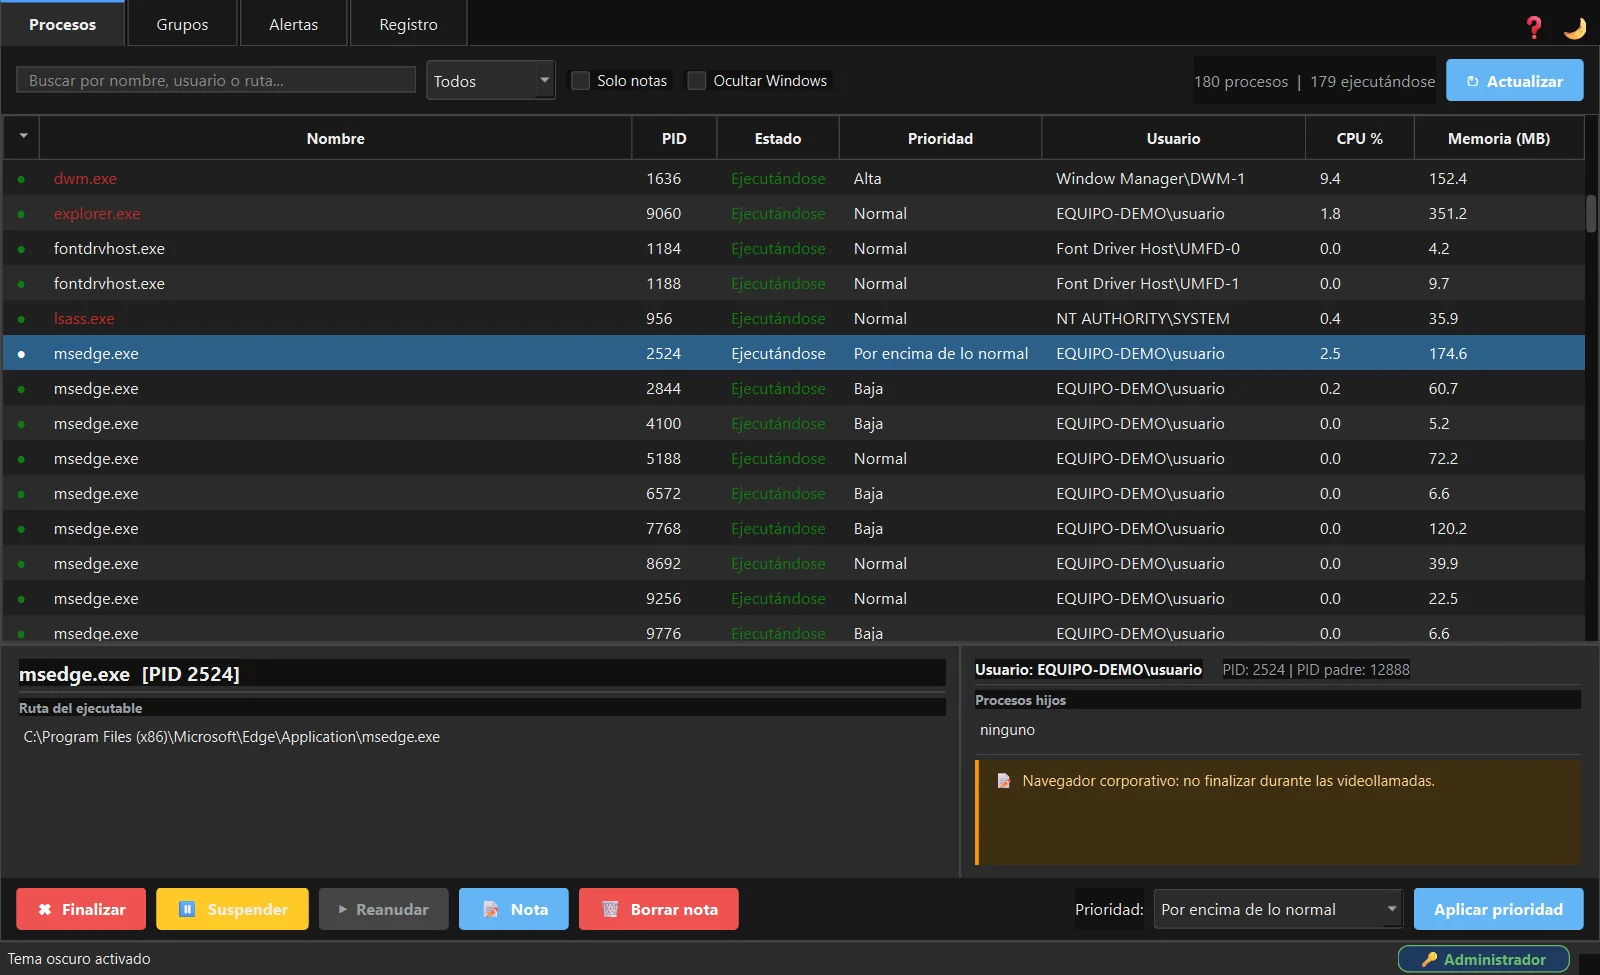Open the Todos filter dropdown
Viewport: 1600px width, 975px height.
490,80
